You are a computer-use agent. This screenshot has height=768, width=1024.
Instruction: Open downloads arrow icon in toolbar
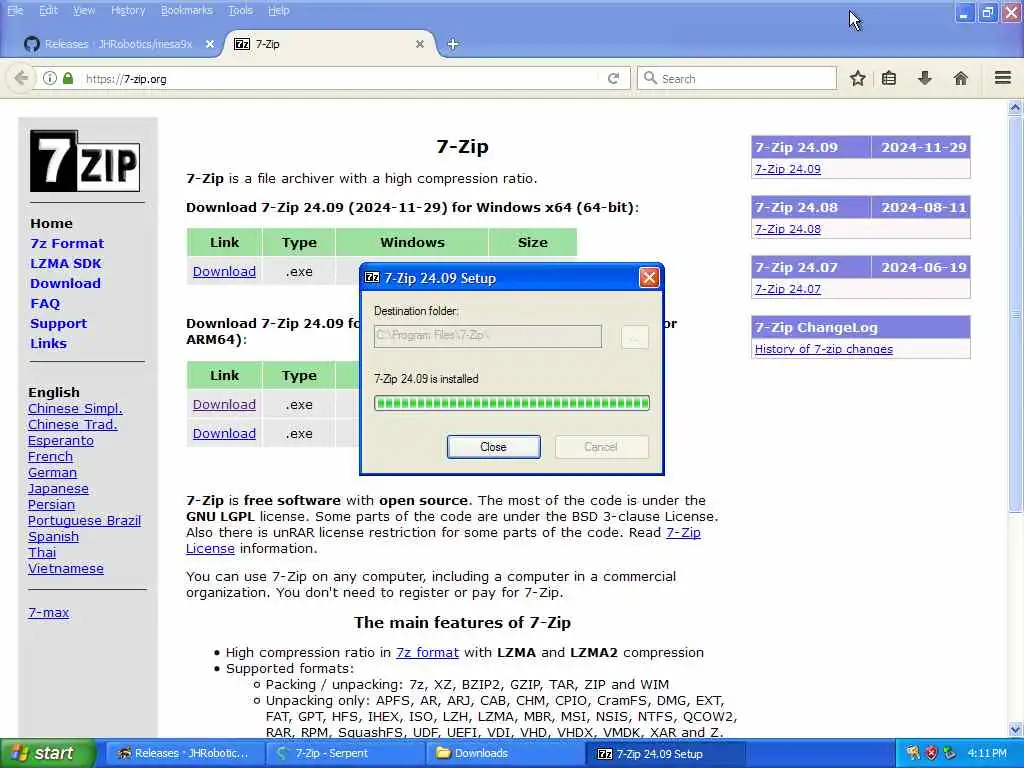(x=925, y=78)
